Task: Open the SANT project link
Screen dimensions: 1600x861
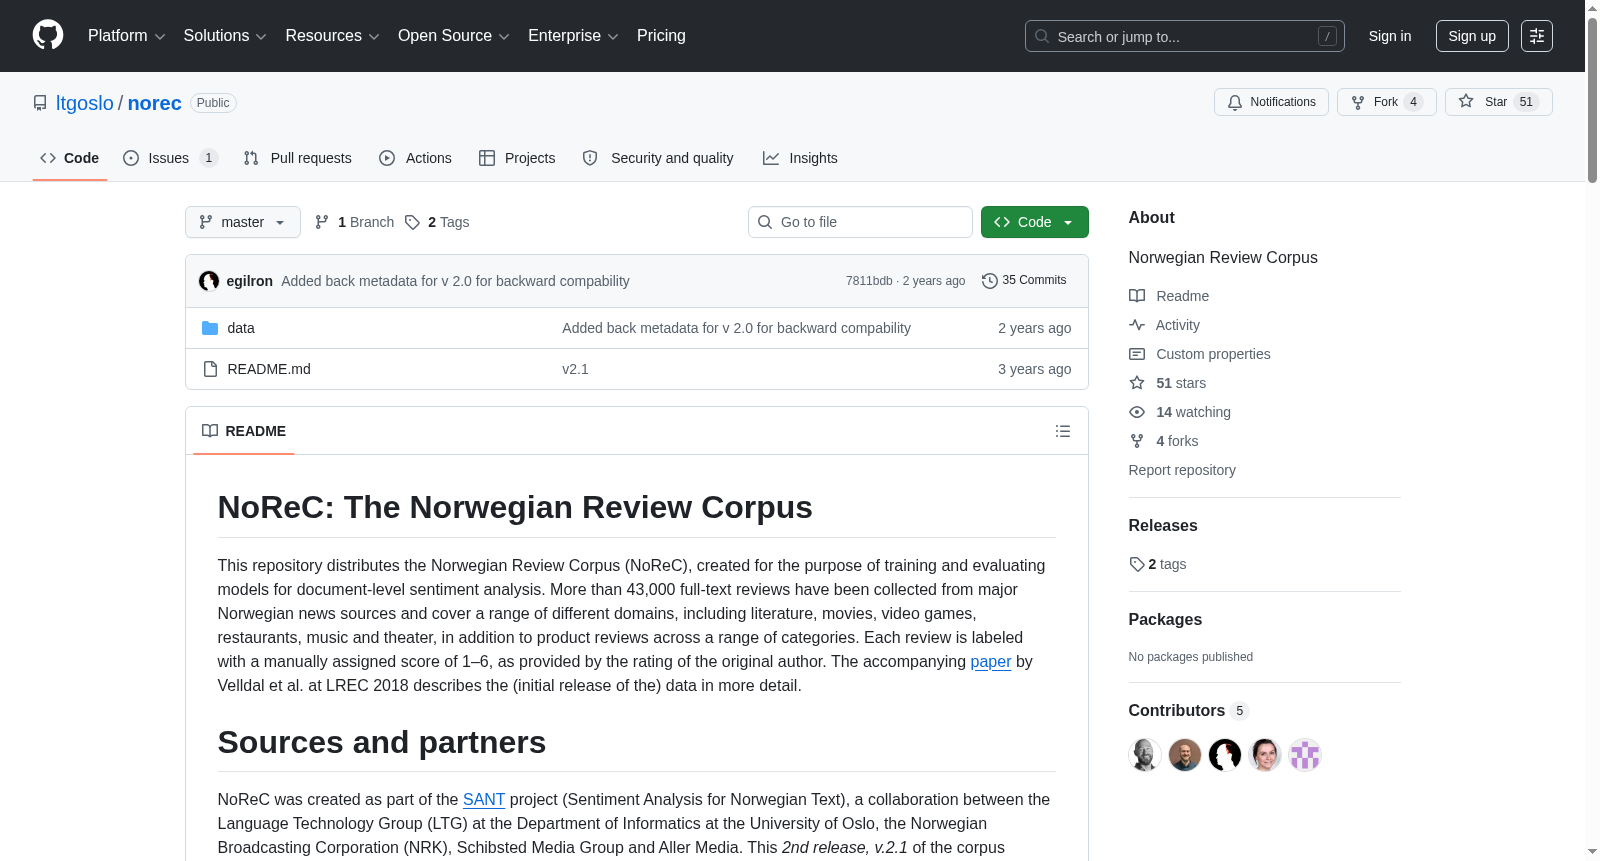Action: pyautogui.click(x=484, y=800)
